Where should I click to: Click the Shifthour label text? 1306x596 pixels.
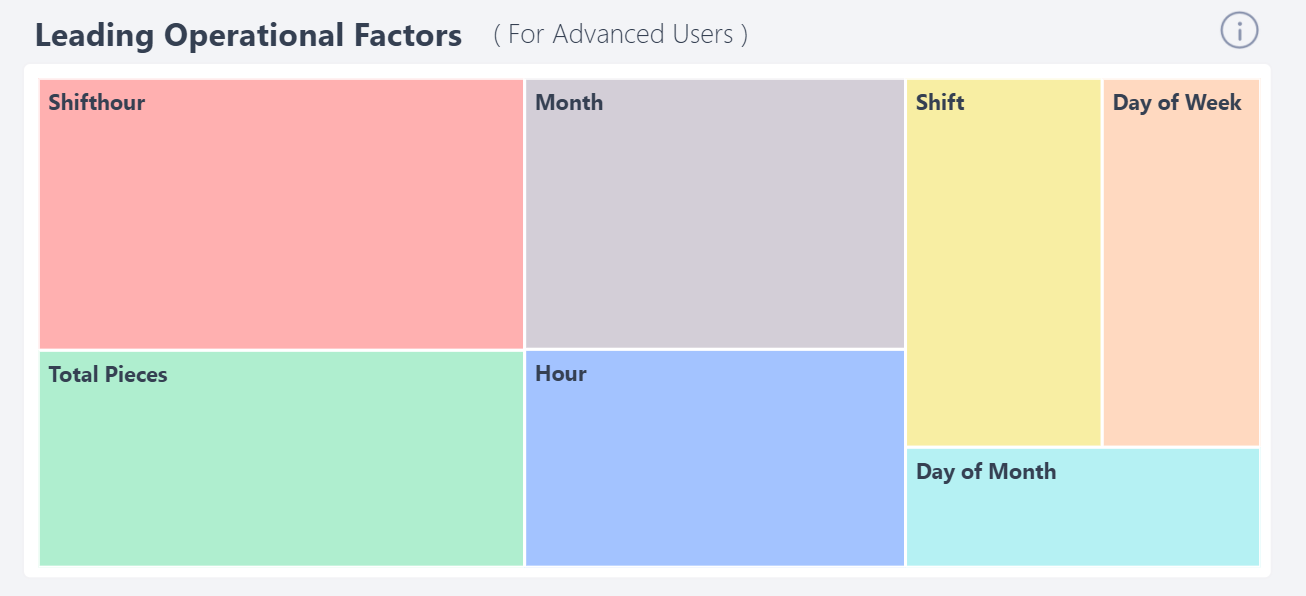(x=95, y=102)
